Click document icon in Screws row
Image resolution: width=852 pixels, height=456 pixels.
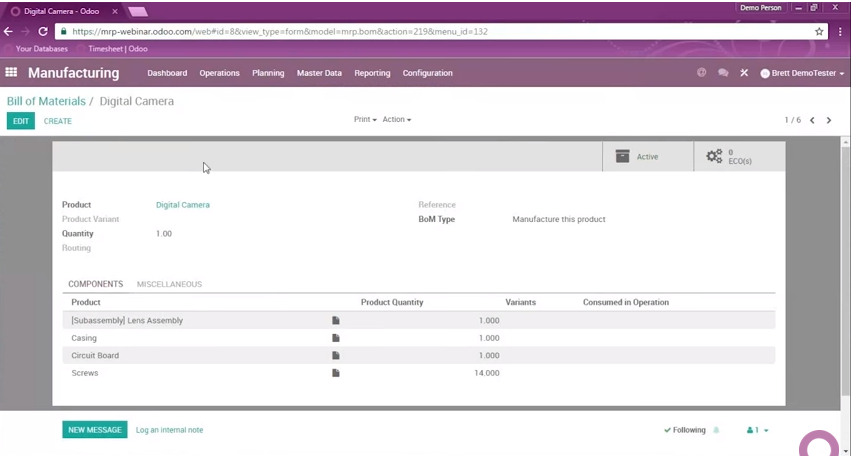pos(336,373)
